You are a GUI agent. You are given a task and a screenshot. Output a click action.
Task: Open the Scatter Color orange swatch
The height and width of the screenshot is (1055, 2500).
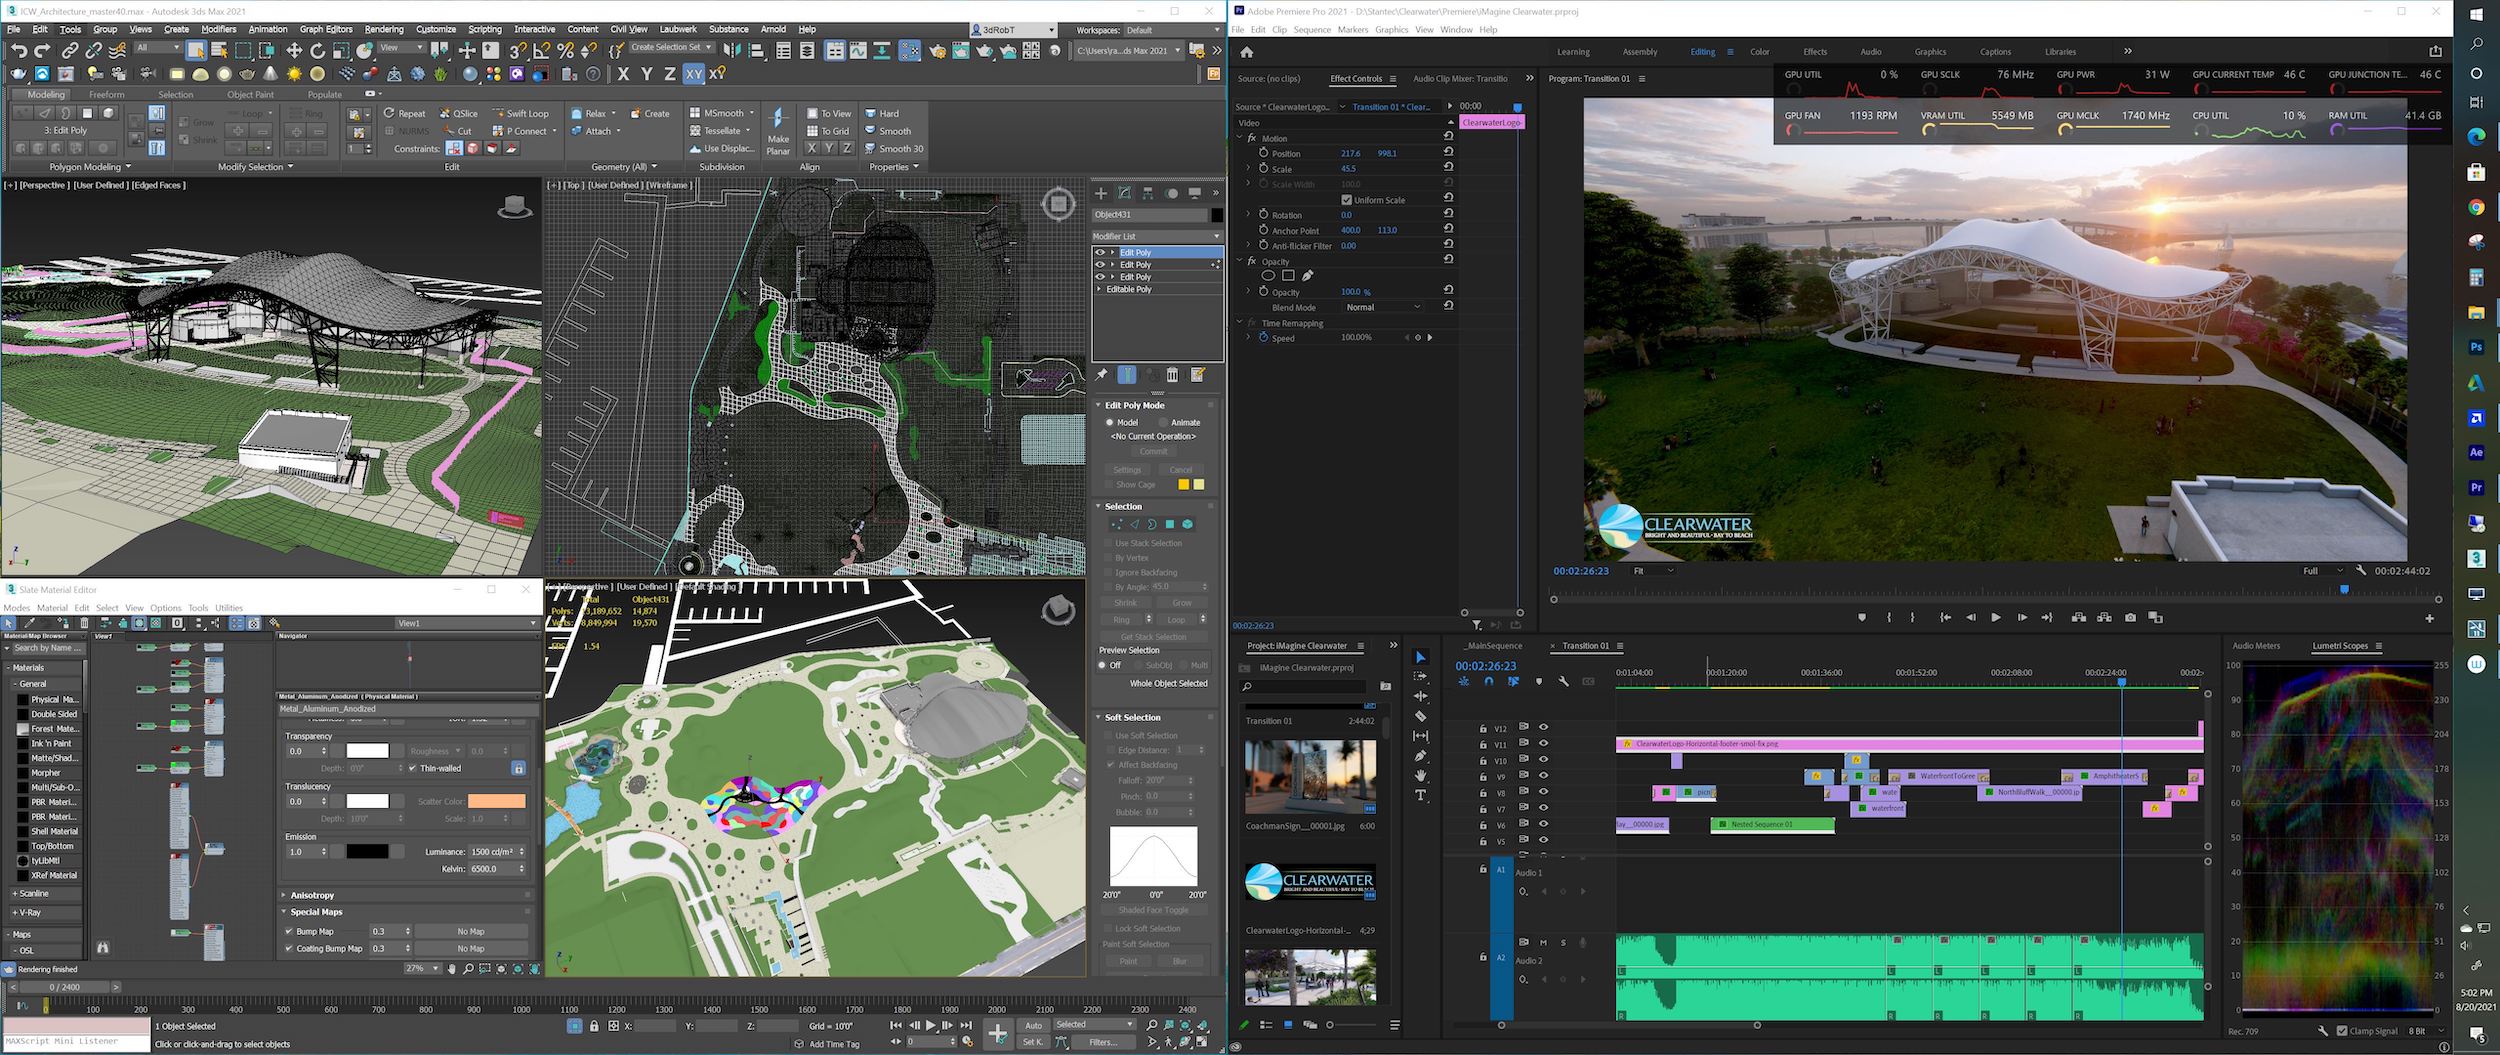click(497, 801)
